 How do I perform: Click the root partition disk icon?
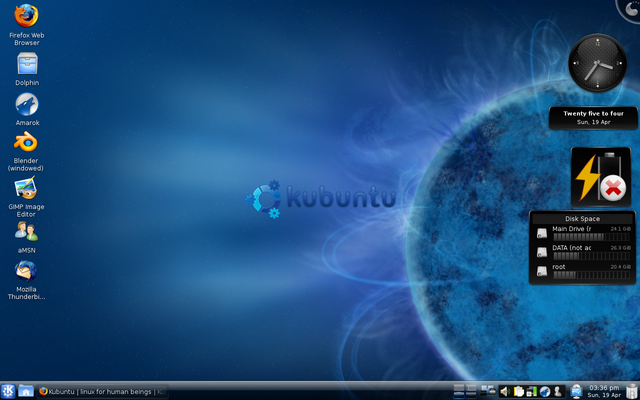[542, 271]
